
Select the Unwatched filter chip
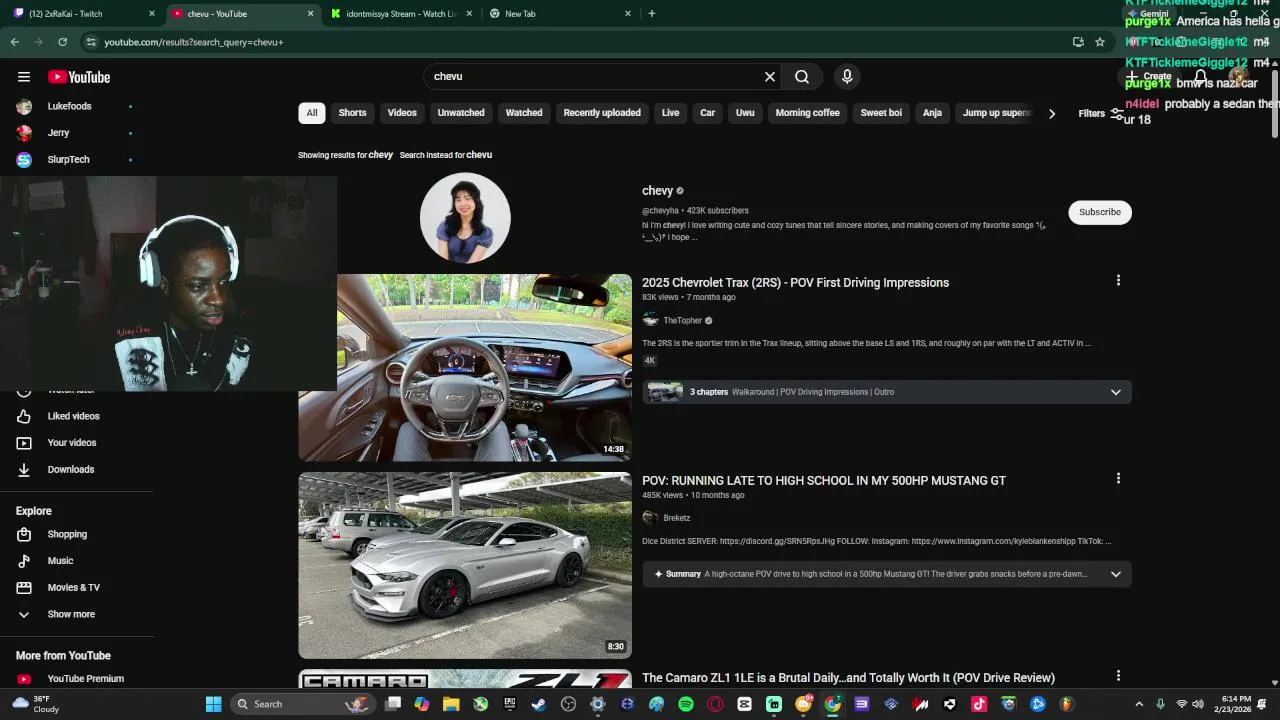pos(461,113)
